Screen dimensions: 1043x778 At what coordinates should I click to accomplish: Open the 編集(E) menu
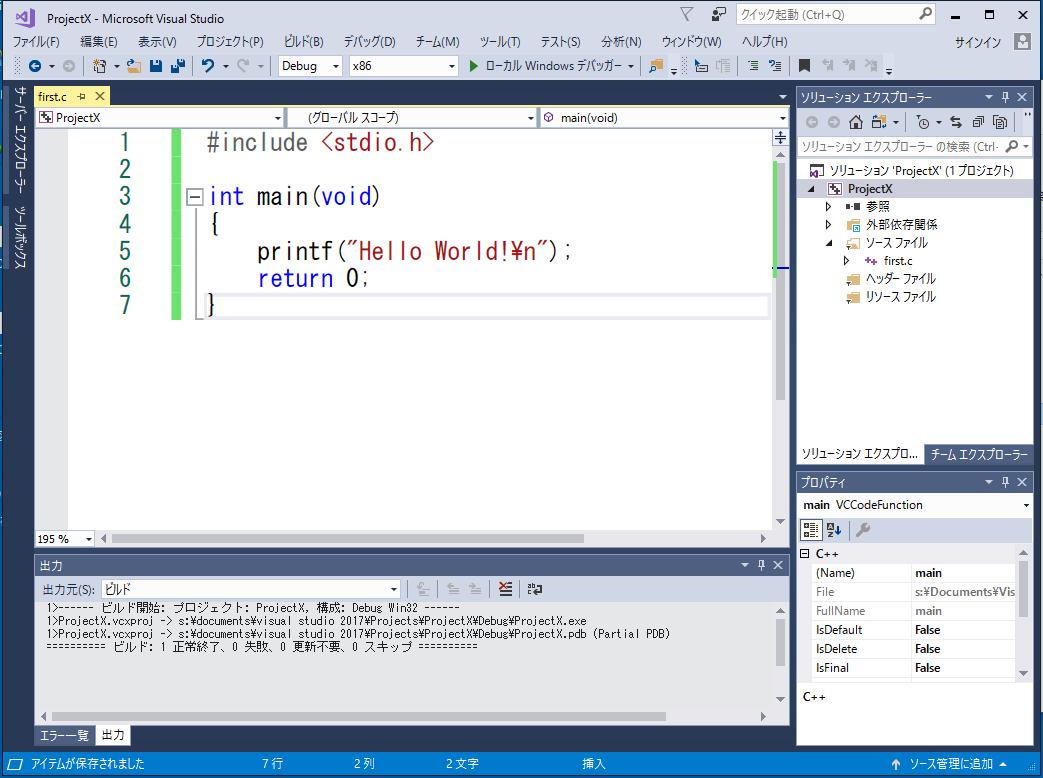coord(98,42)
